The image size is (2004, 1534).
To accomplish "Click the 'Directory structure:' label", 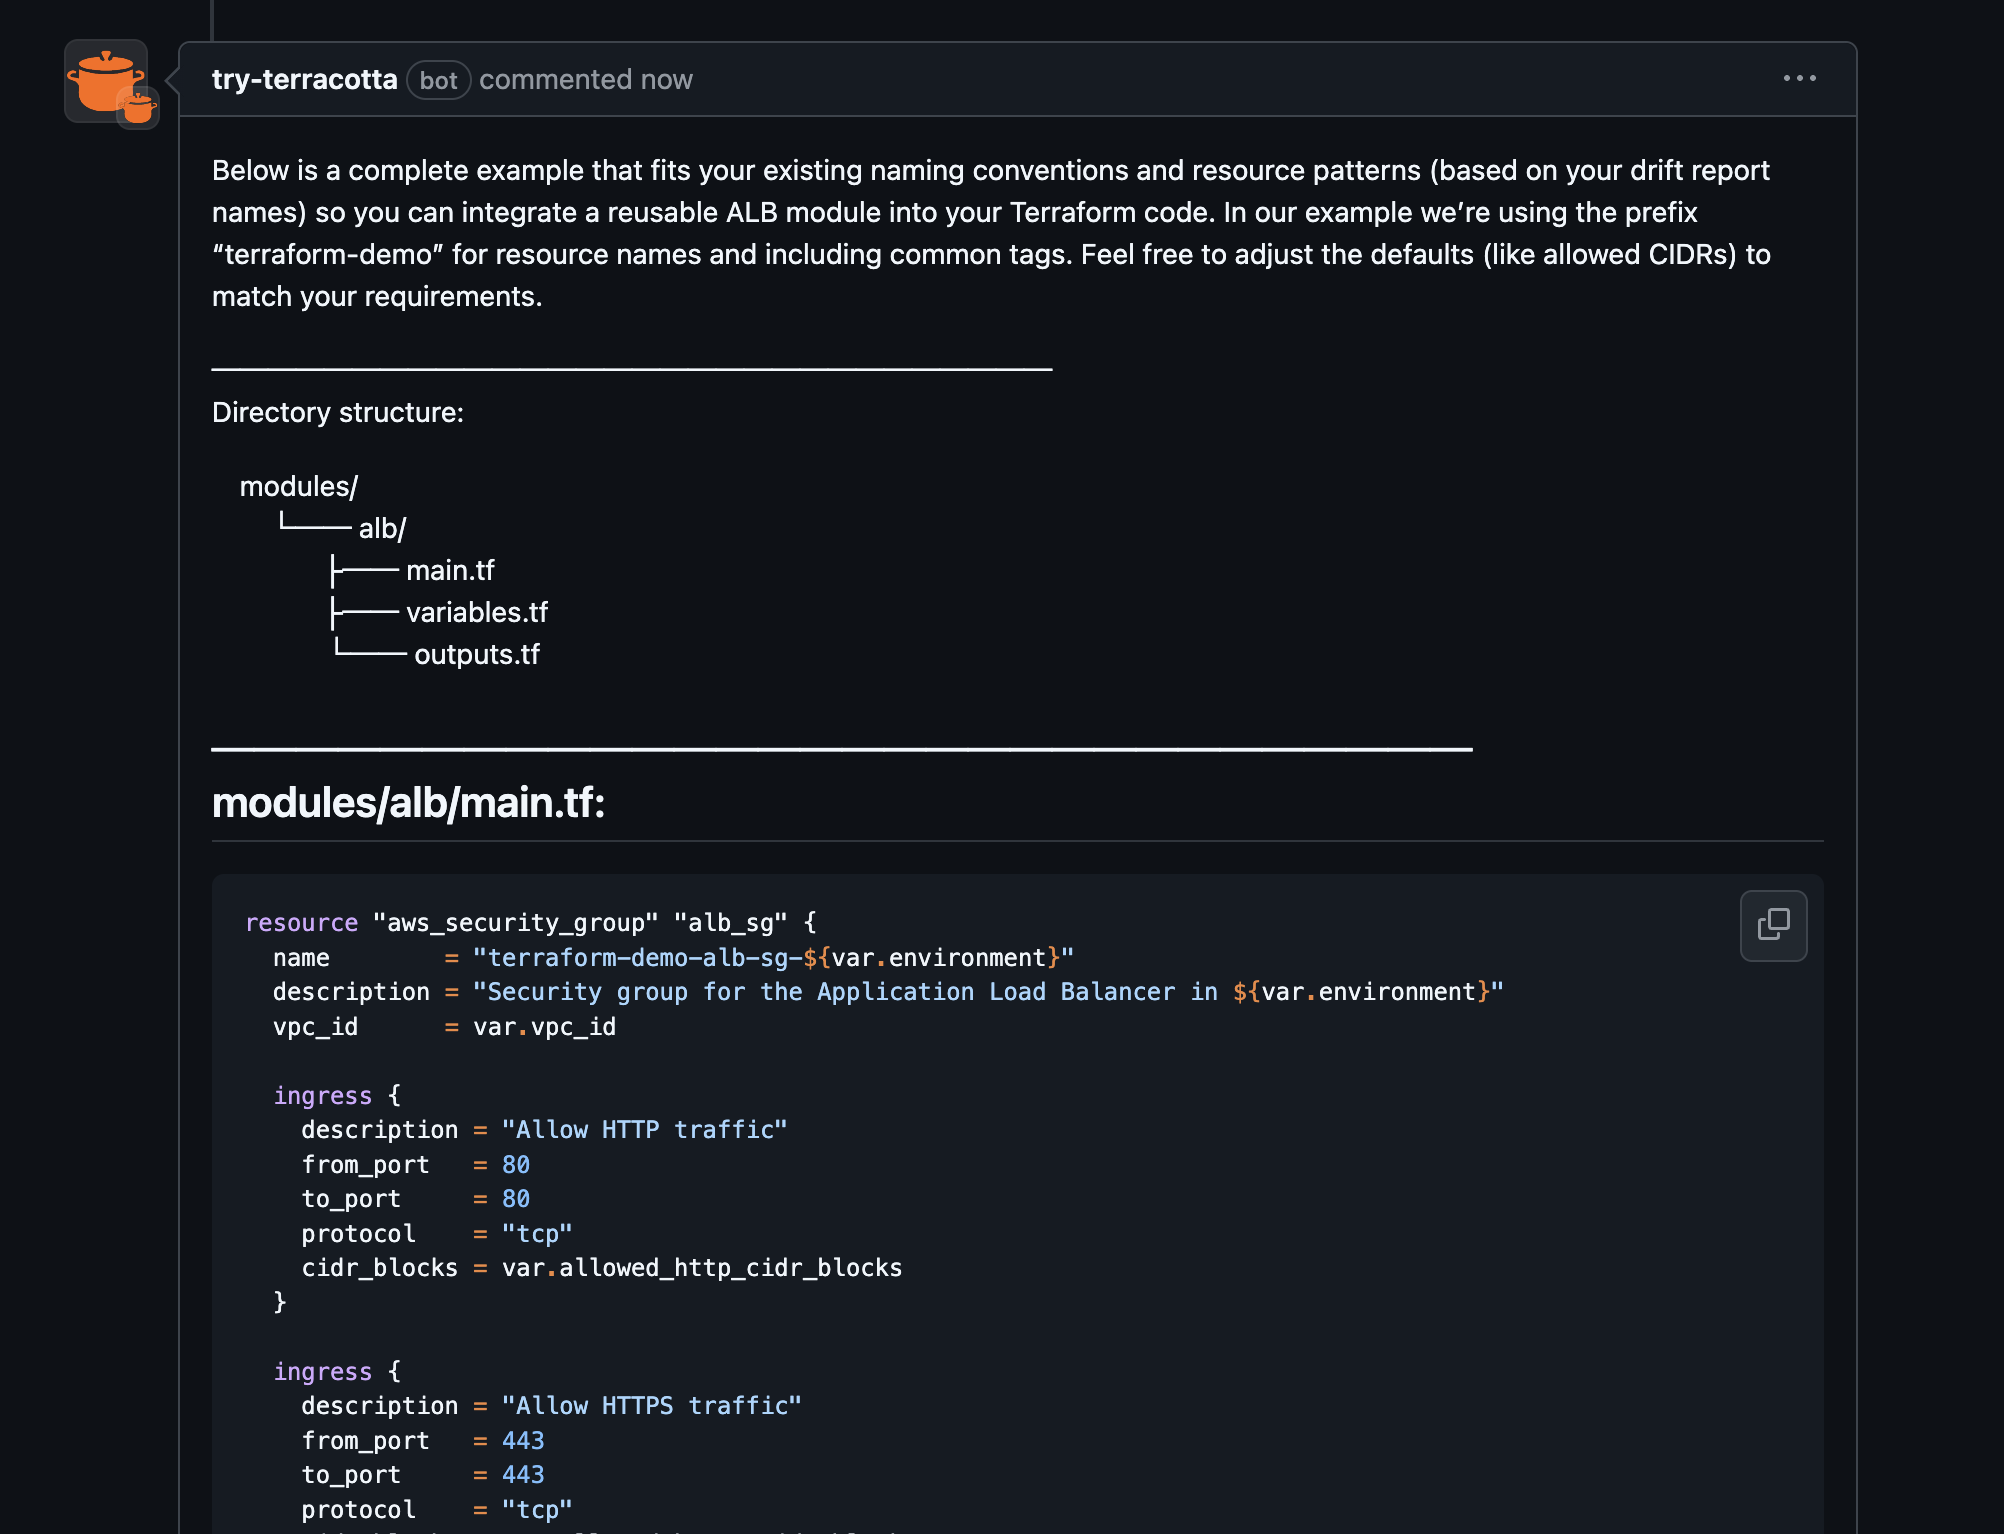I will 337,413.
